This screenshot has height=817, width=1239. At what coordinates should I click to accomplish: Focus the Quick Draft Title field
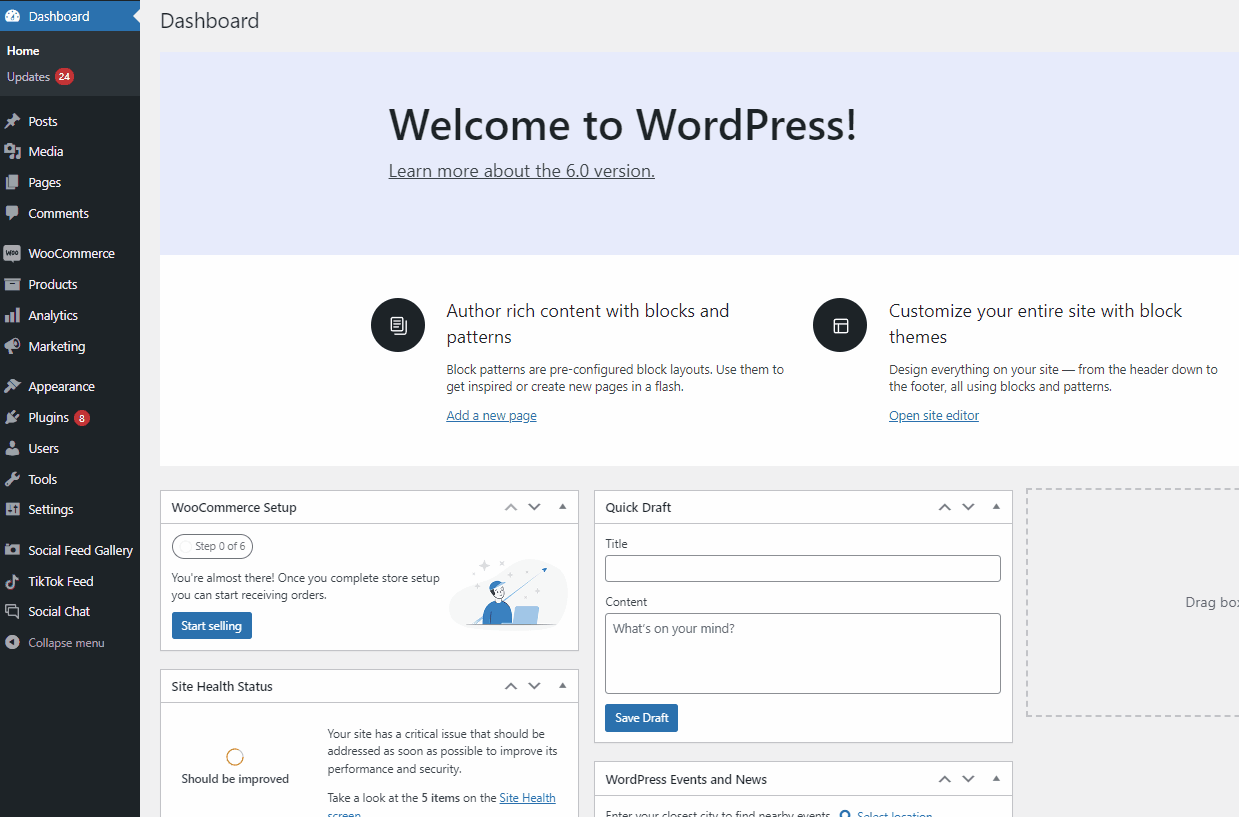(x=803, y=569)
